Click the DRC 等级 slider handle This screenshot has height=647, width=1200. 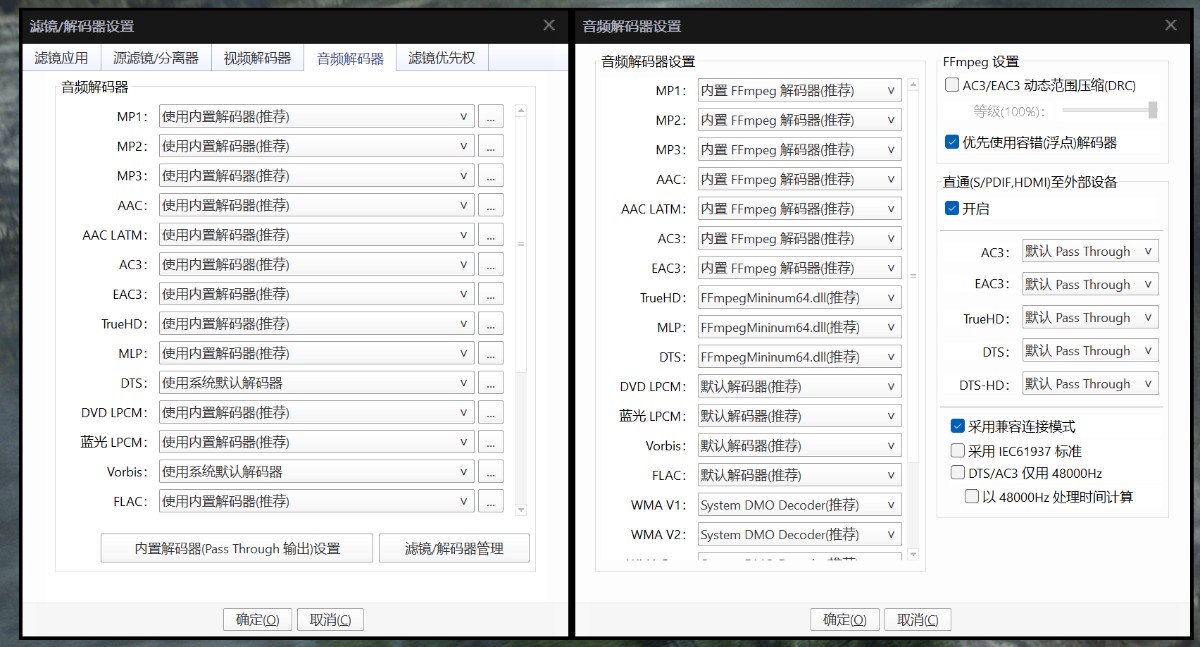(1152, 110)
